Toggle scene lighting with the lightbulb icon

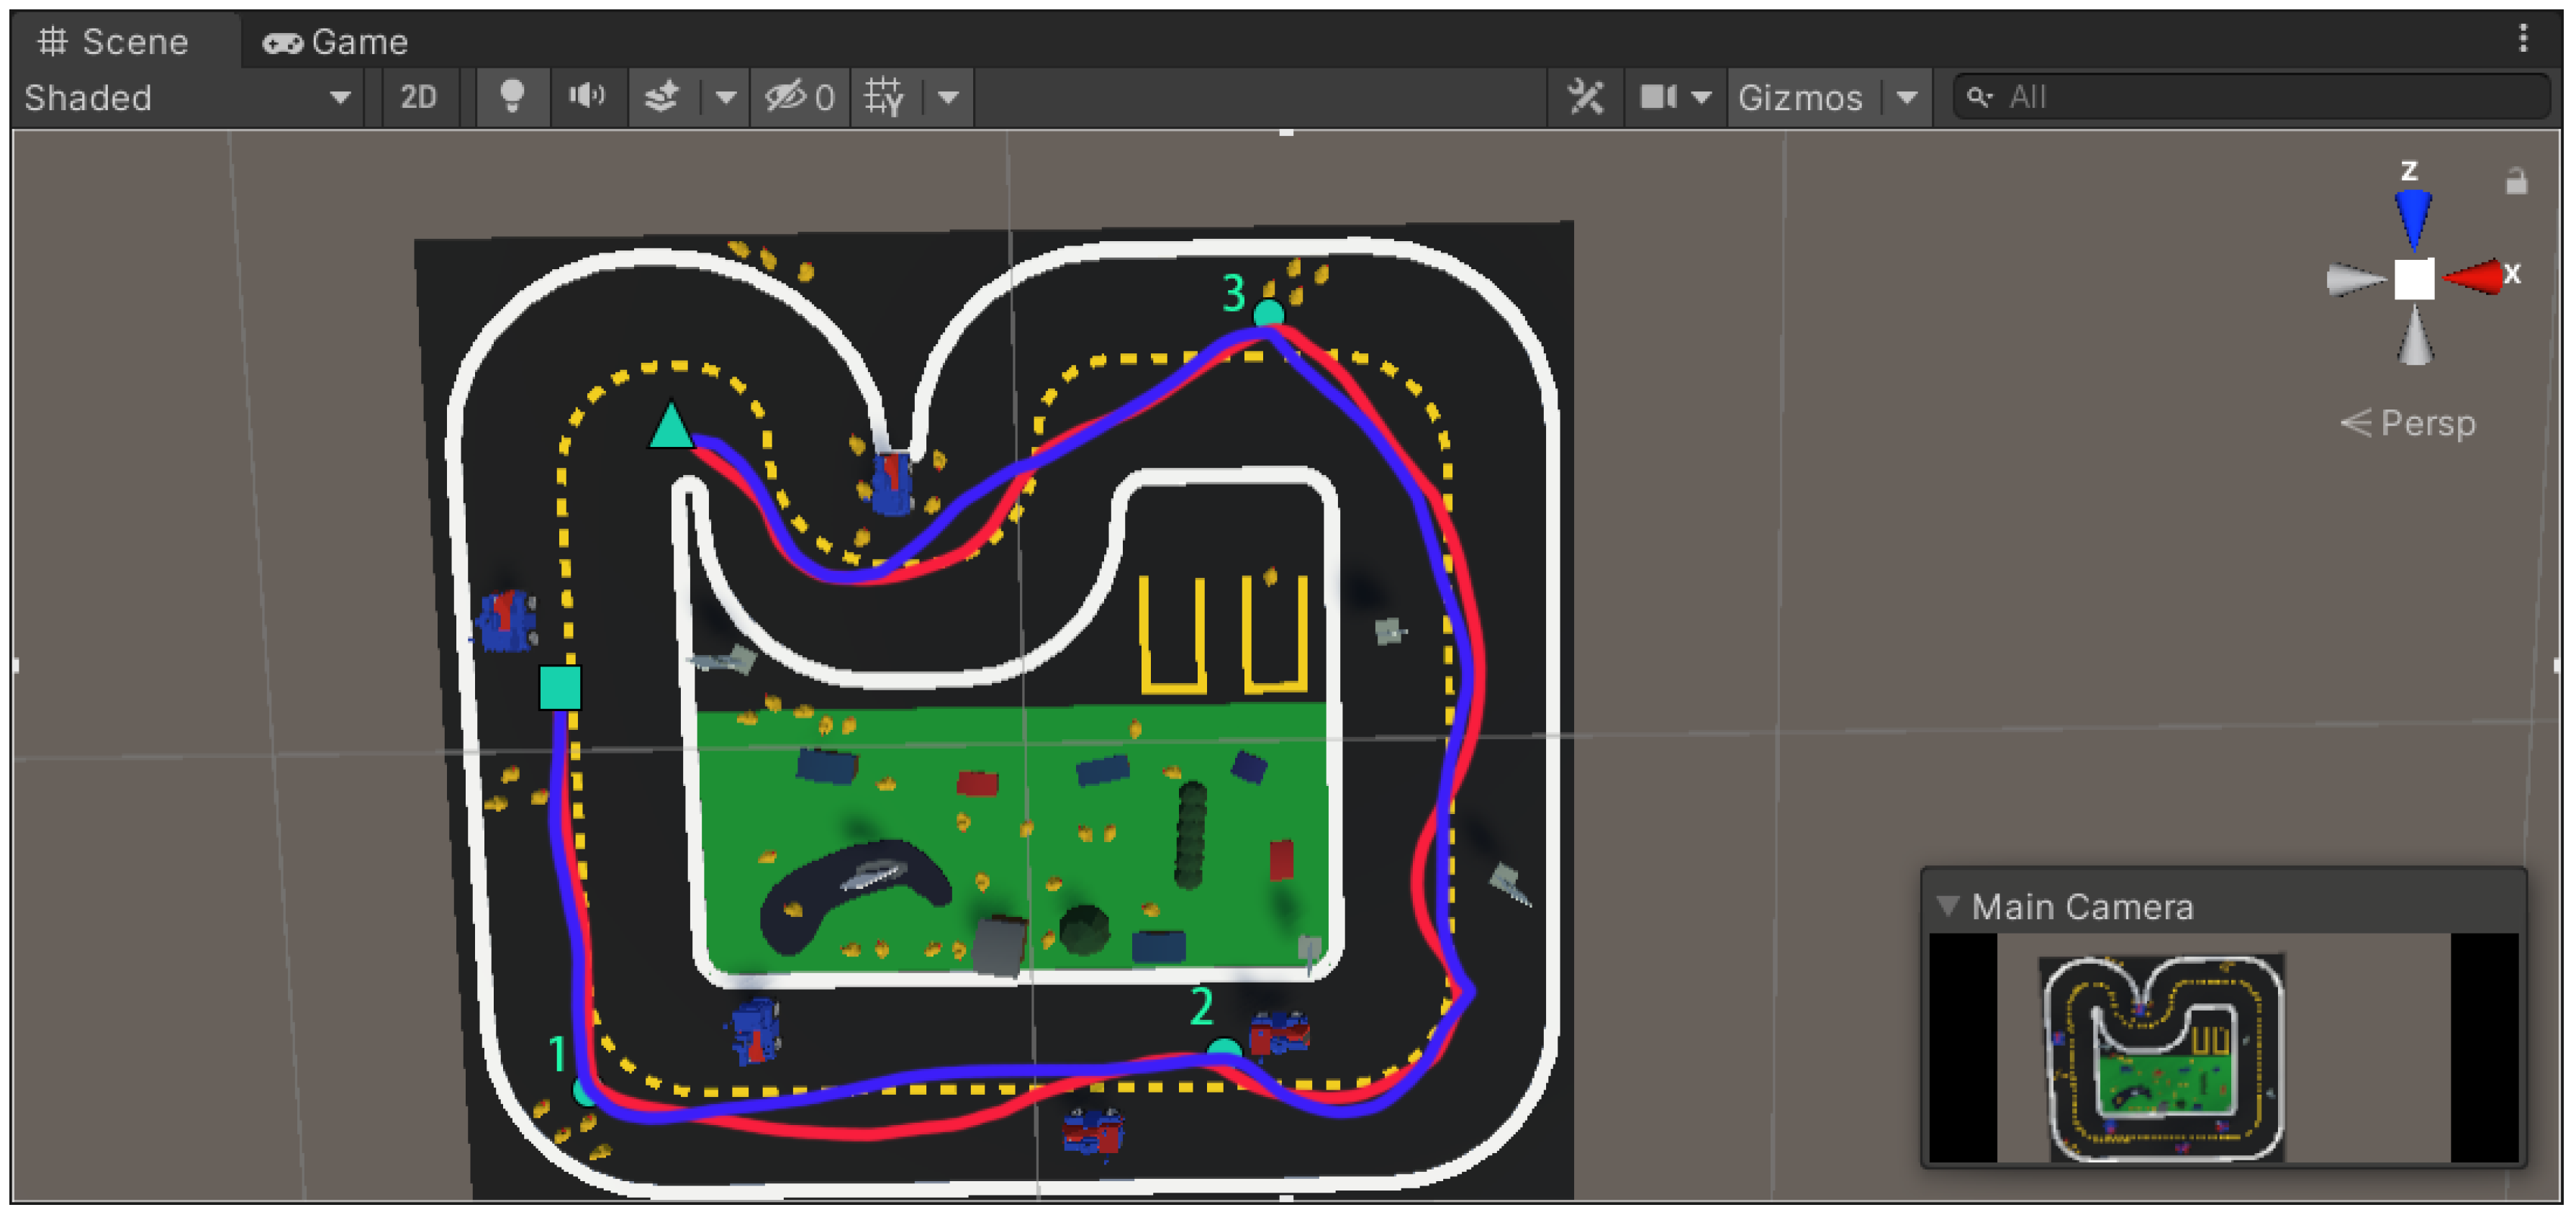click(x=512, y=97)
